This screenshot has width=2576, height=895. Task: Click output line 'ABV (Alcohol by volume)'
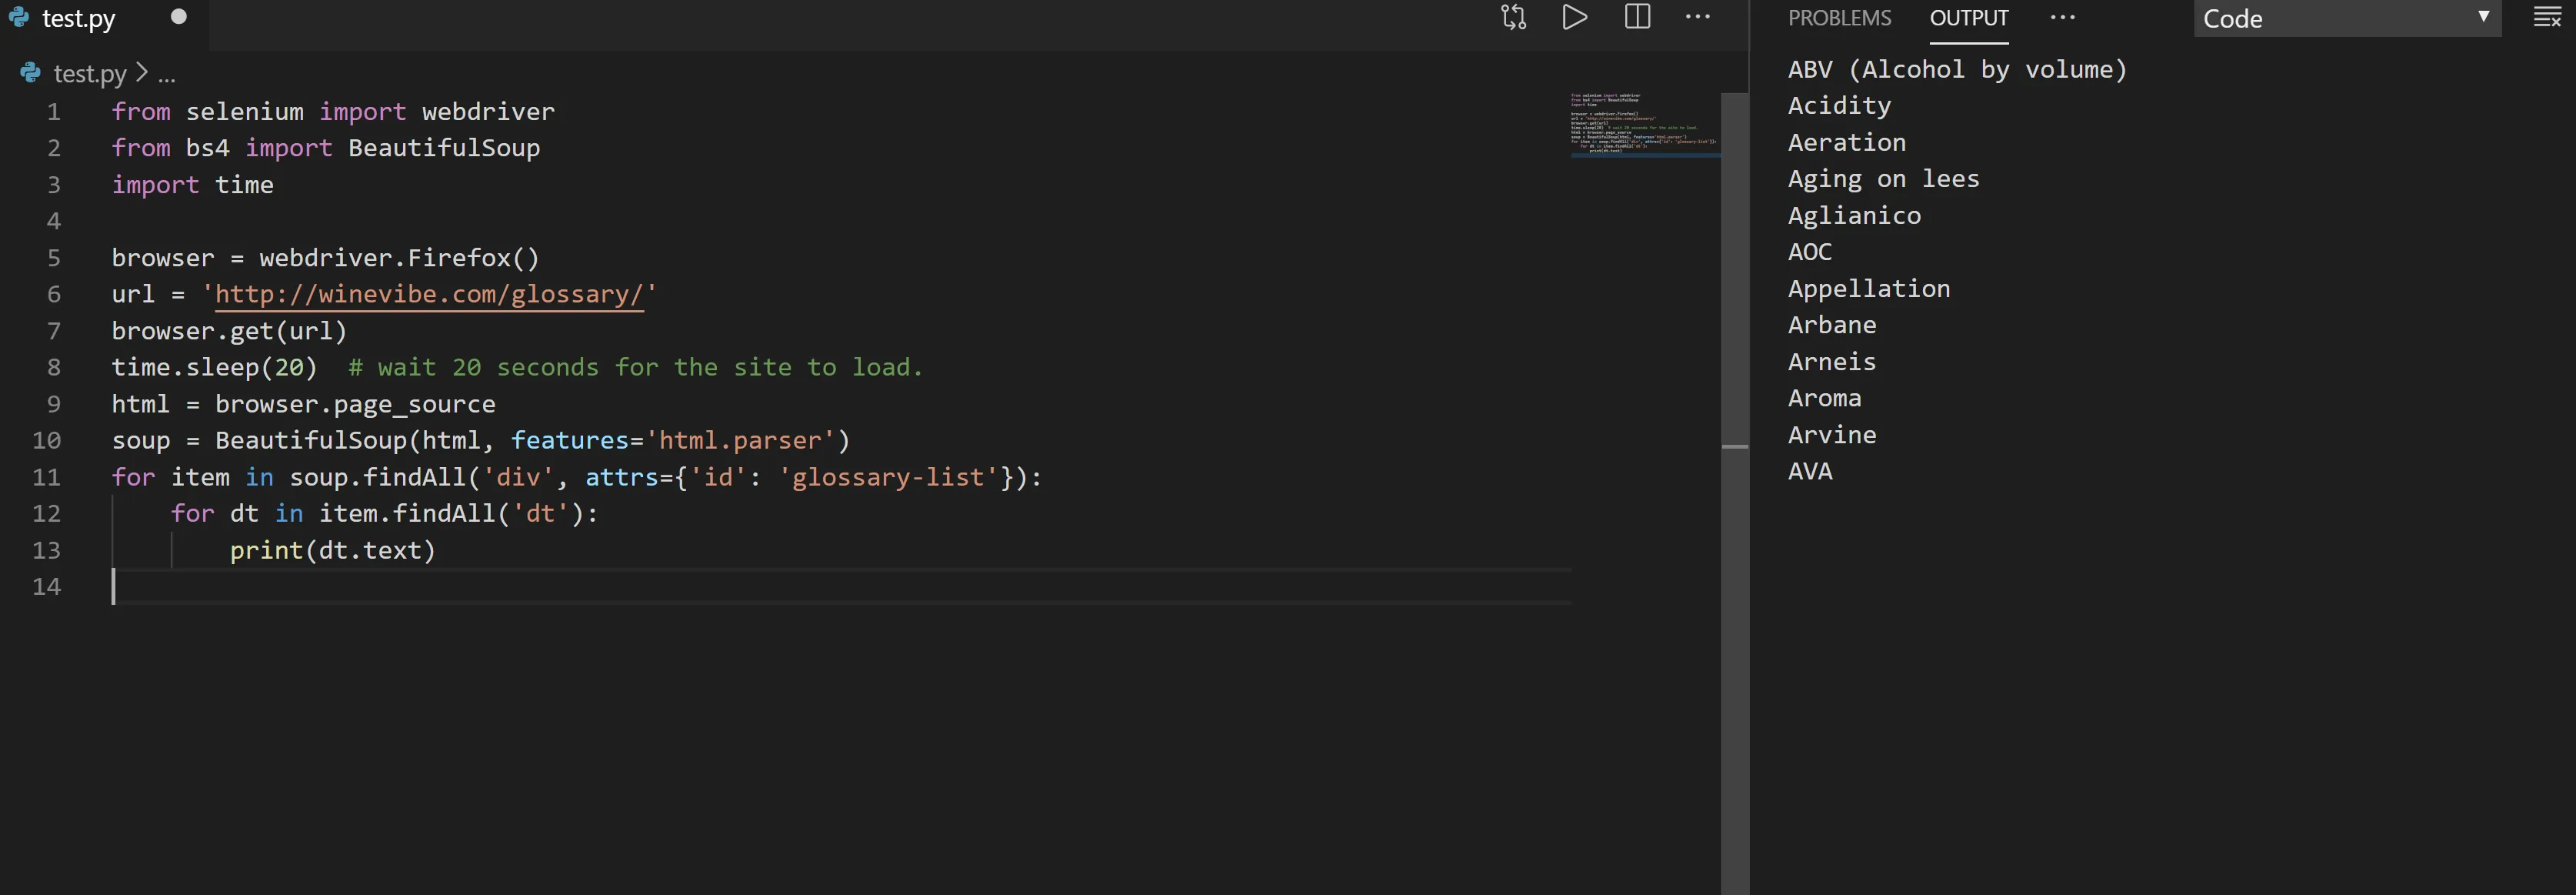click(1957, 70)
